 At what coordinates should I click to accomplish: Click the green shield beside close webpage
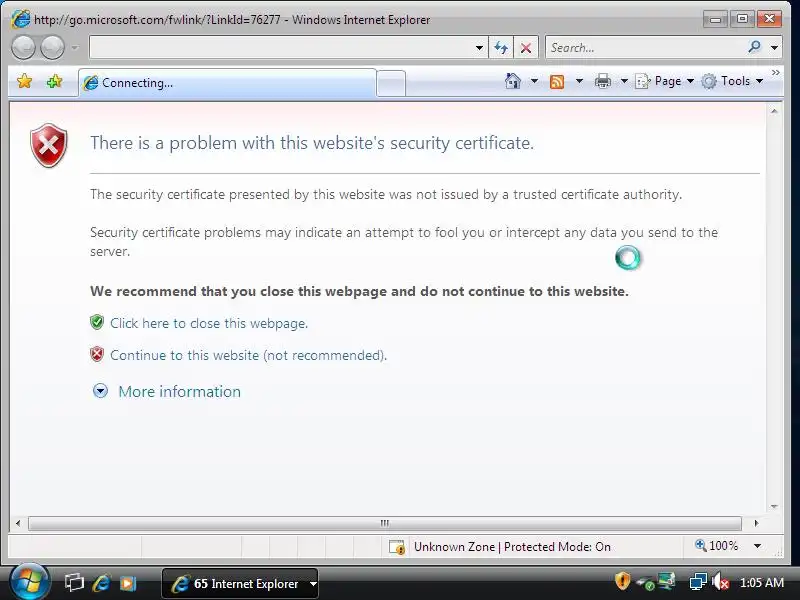[x=97, y=322]
